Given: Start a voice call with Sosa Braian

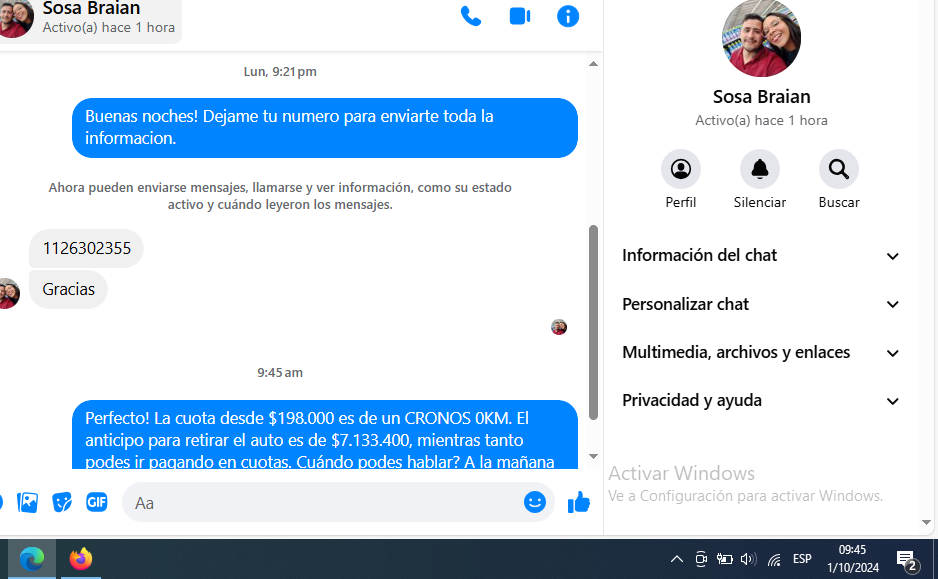Looking at the screenshot, I should coord(471,16).
